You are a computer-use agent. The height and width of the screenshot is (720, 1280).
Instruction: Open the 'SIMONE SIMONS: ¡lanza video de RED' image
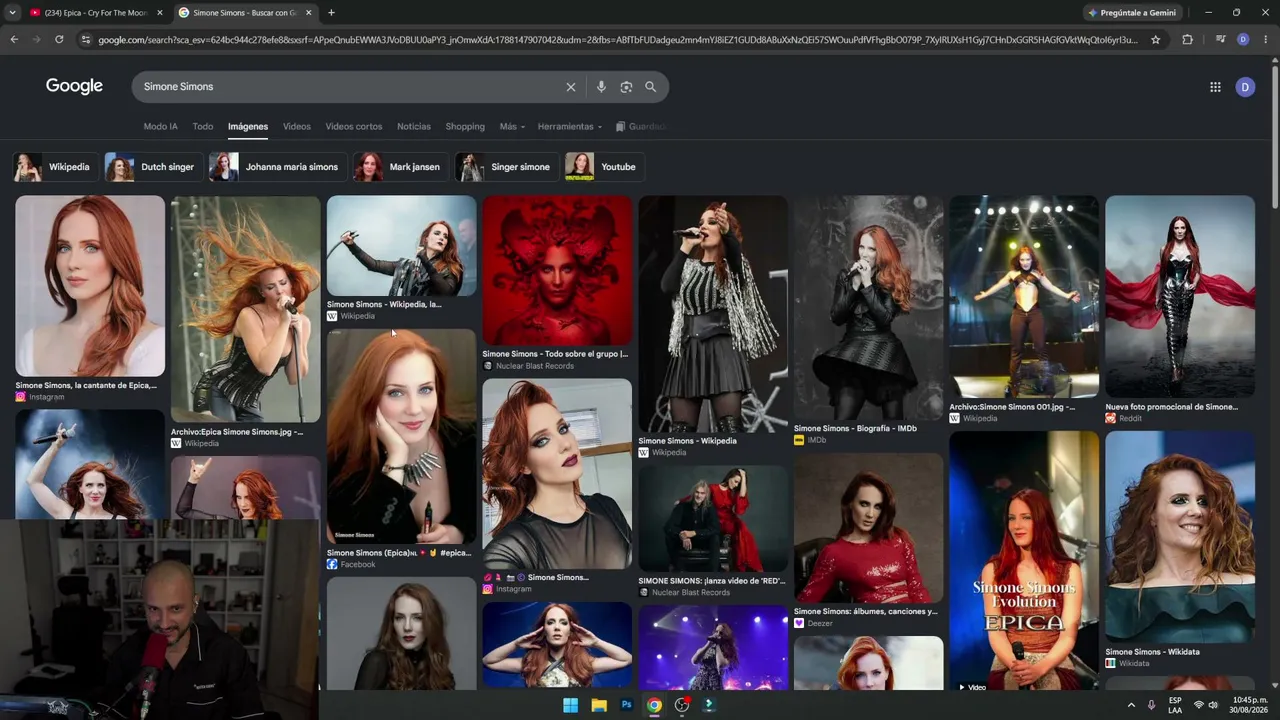coord(713,519)
